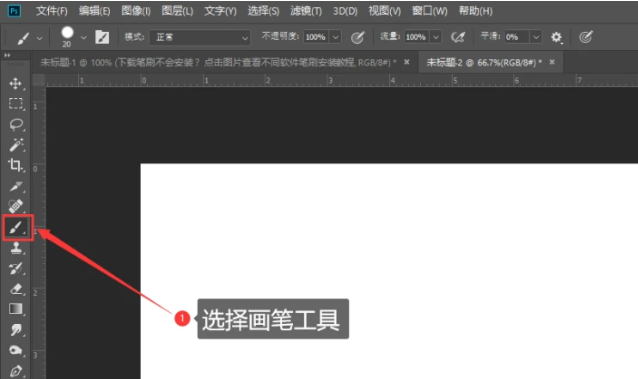Select the Spot Healing Brush tool
This screenshot has width=638, height=379.
tap(15, 206)
